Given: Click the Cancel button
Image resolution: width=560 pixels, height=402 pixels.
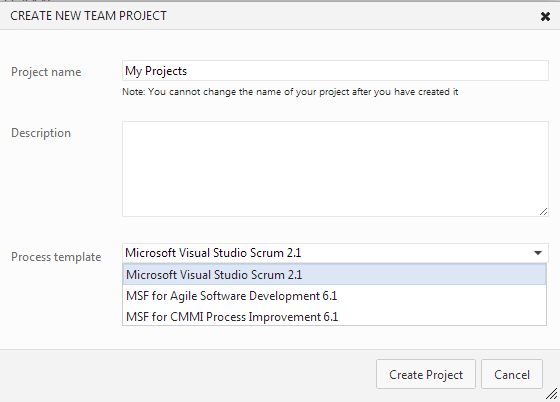Looking at the screenshot, I should click(x=512, y=375).
